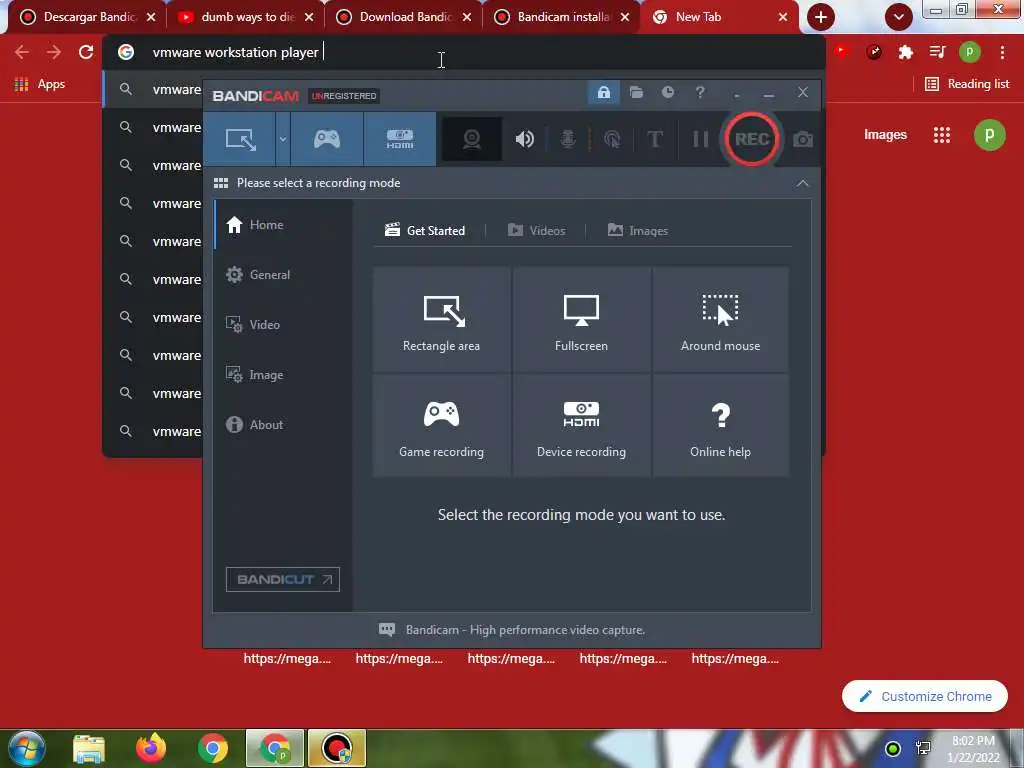Click the BANDICUT link button

coord(283,579)
